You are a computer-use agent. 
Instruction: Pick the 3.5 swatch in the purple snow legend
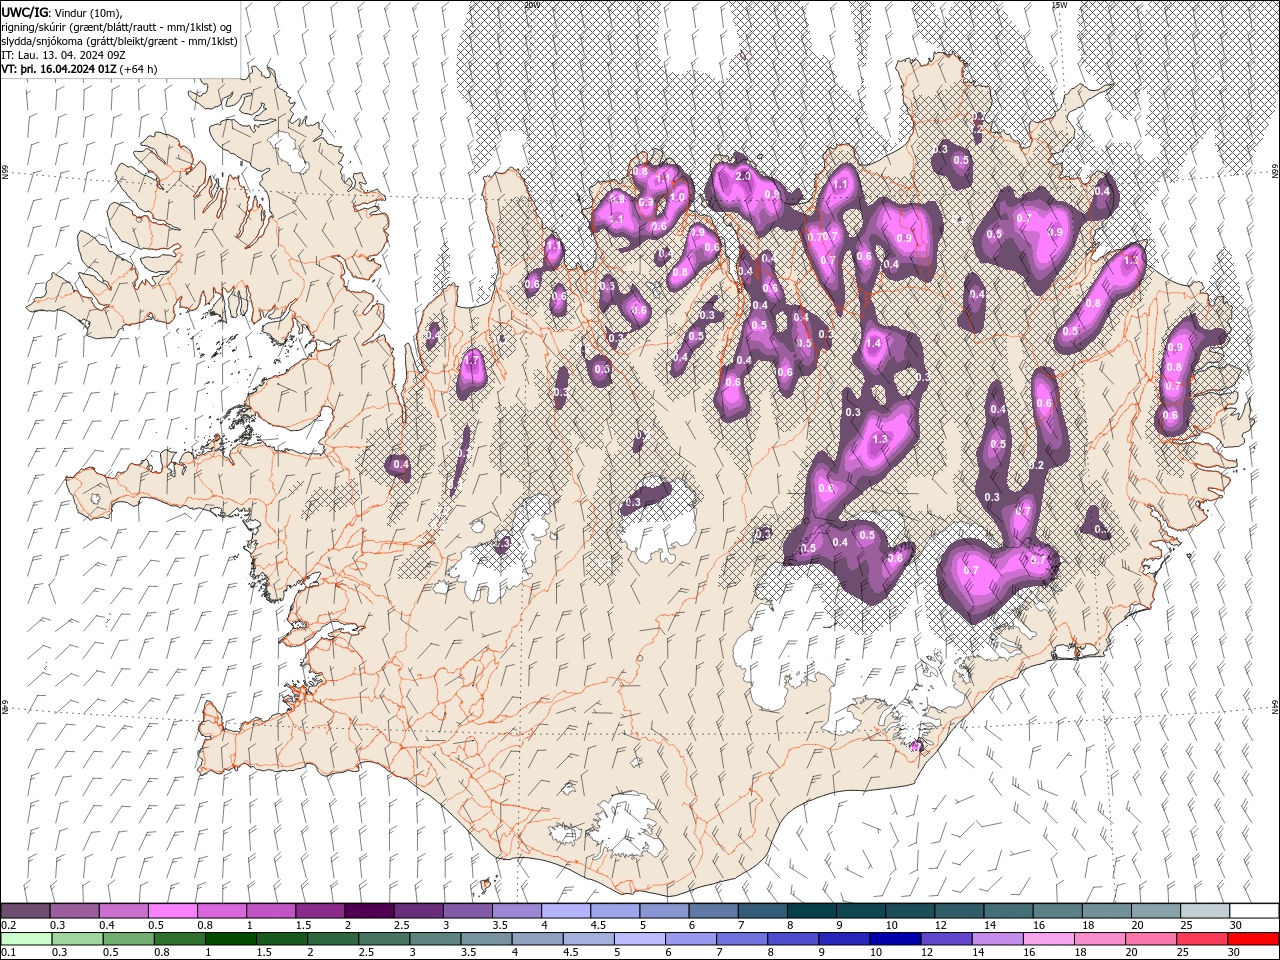tap(516, 911)
